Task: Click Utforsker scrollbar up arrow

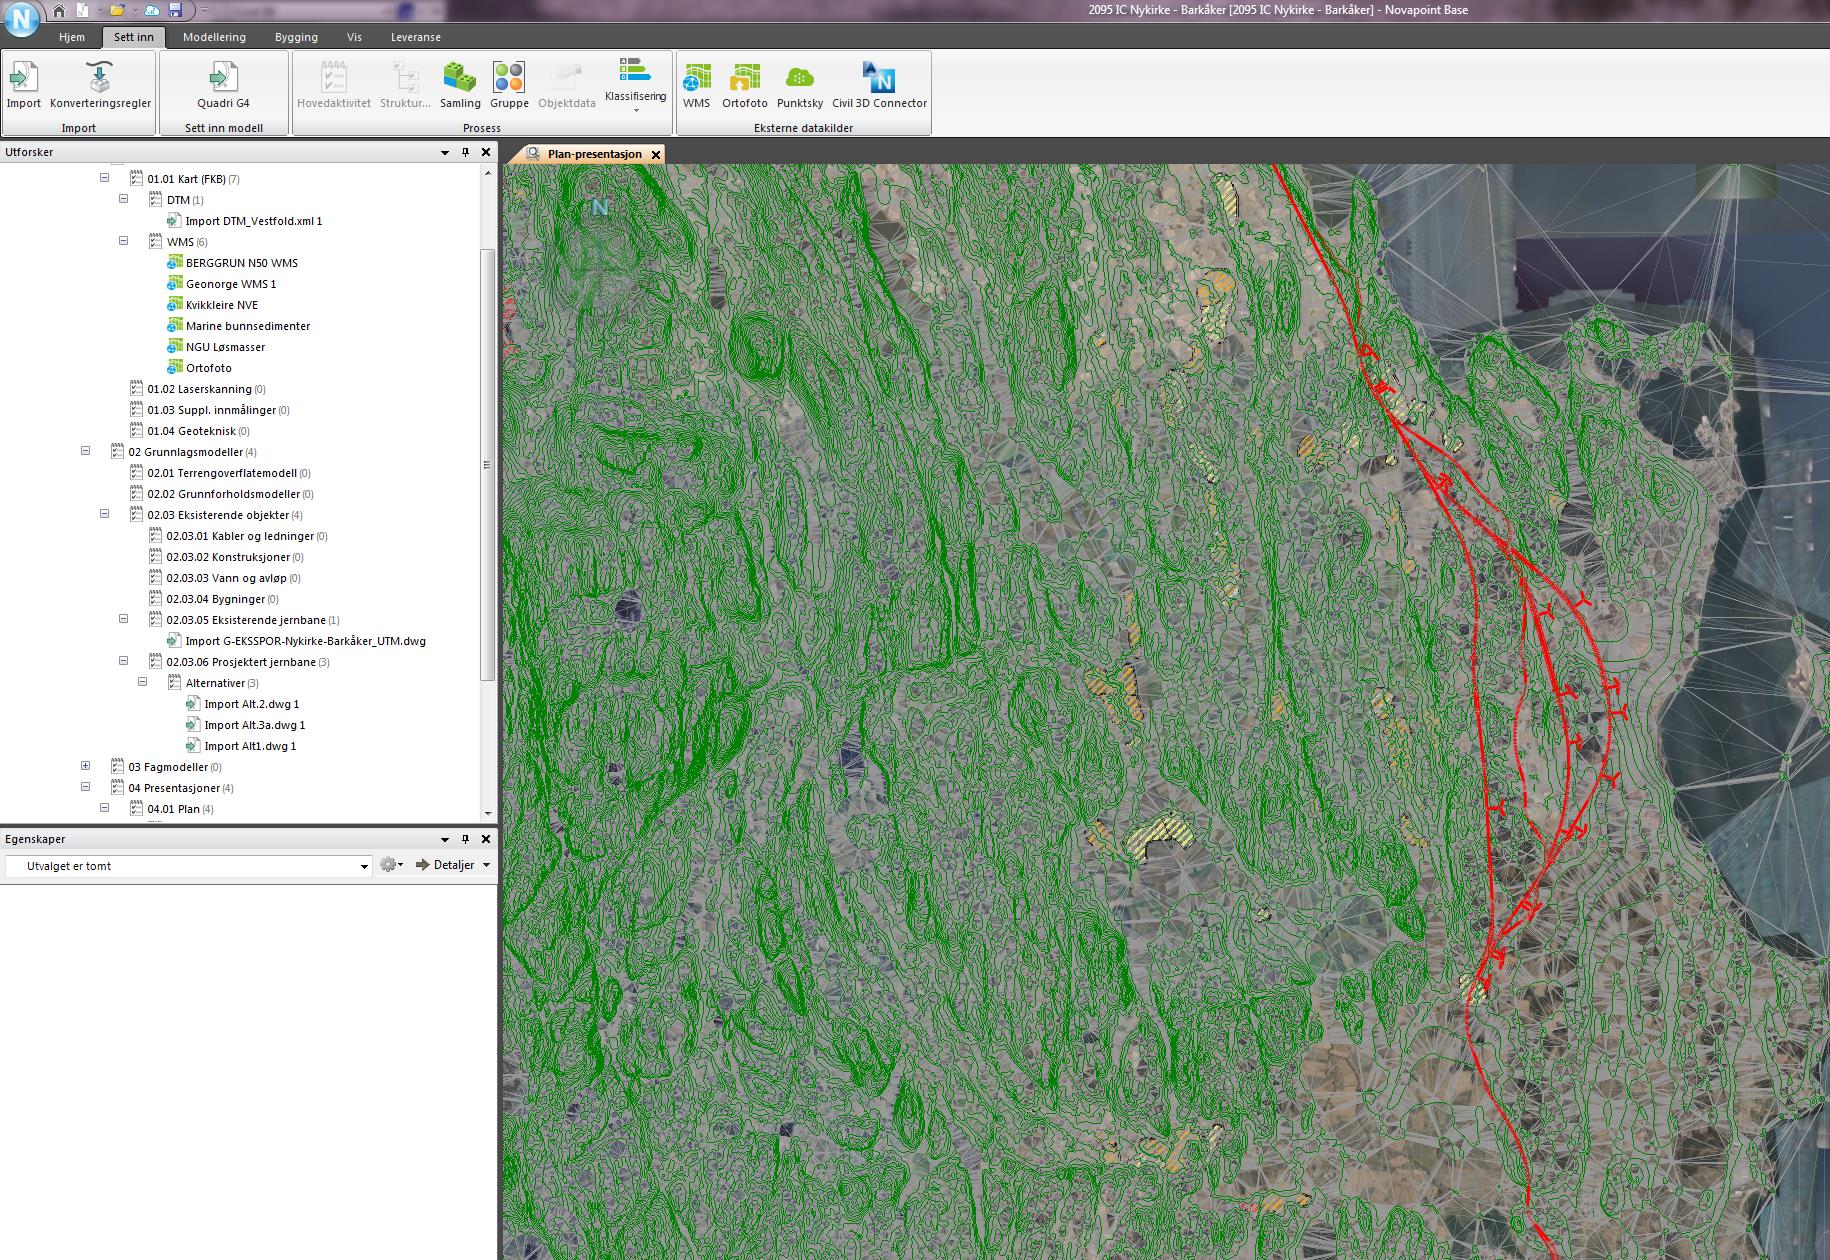Action: (488, 173)
